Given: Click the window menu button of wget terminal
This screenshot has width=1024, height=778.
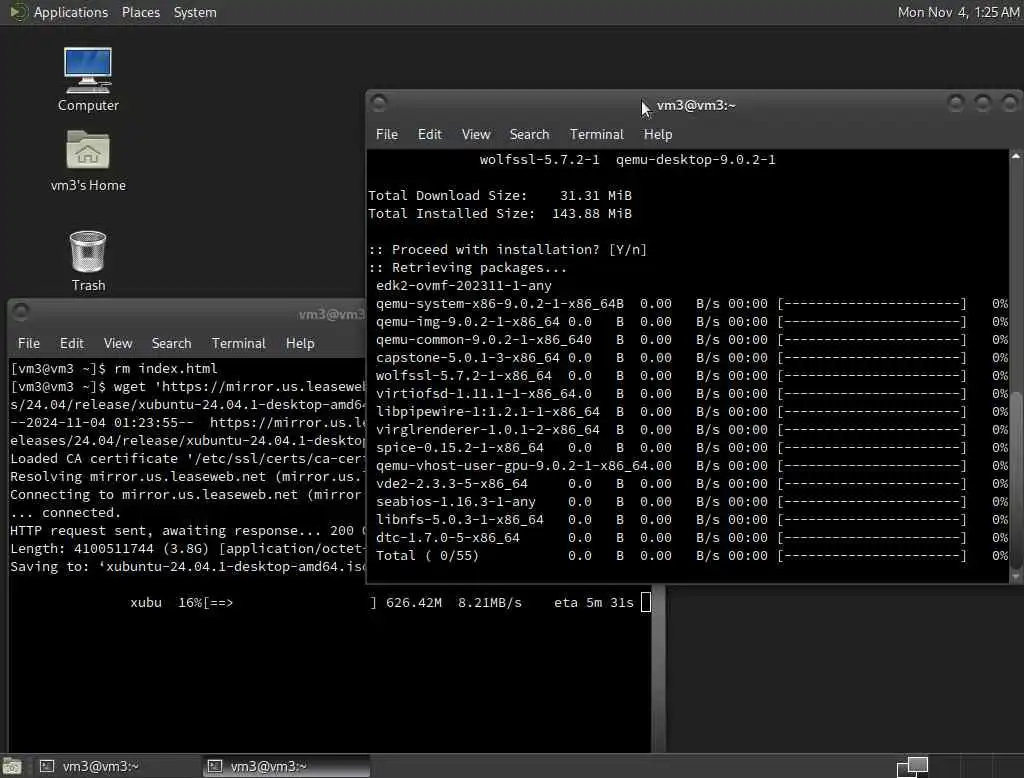Looking at the screenshot, I should coord(21,312).
